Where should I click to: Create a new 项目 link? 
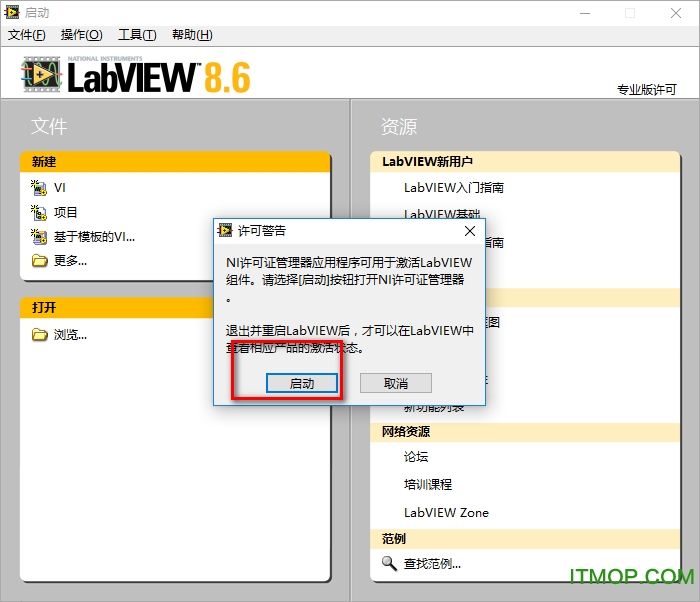[x=66, y=212]
